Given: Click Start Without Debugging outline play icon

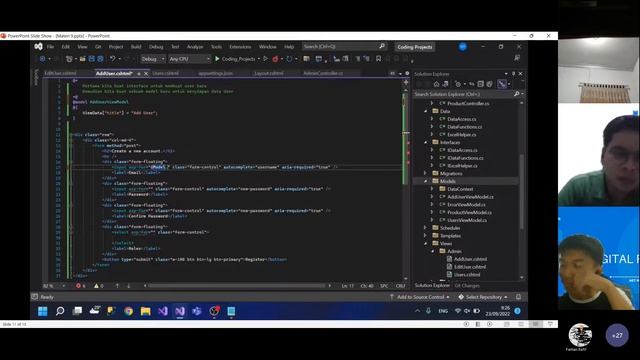Looking at the screenshot, I should click(265, 59).
